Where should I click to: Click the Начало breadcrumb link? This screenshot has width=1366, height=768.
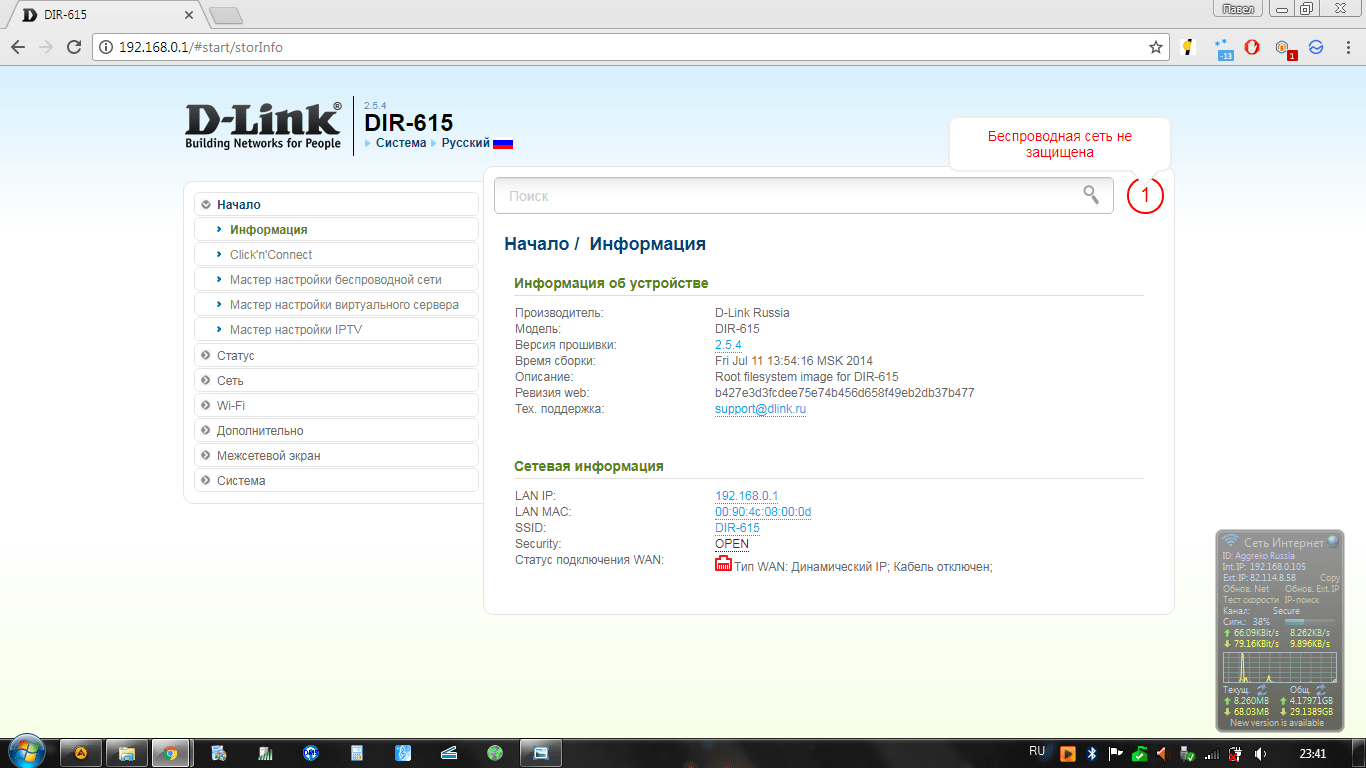(535, 244)
